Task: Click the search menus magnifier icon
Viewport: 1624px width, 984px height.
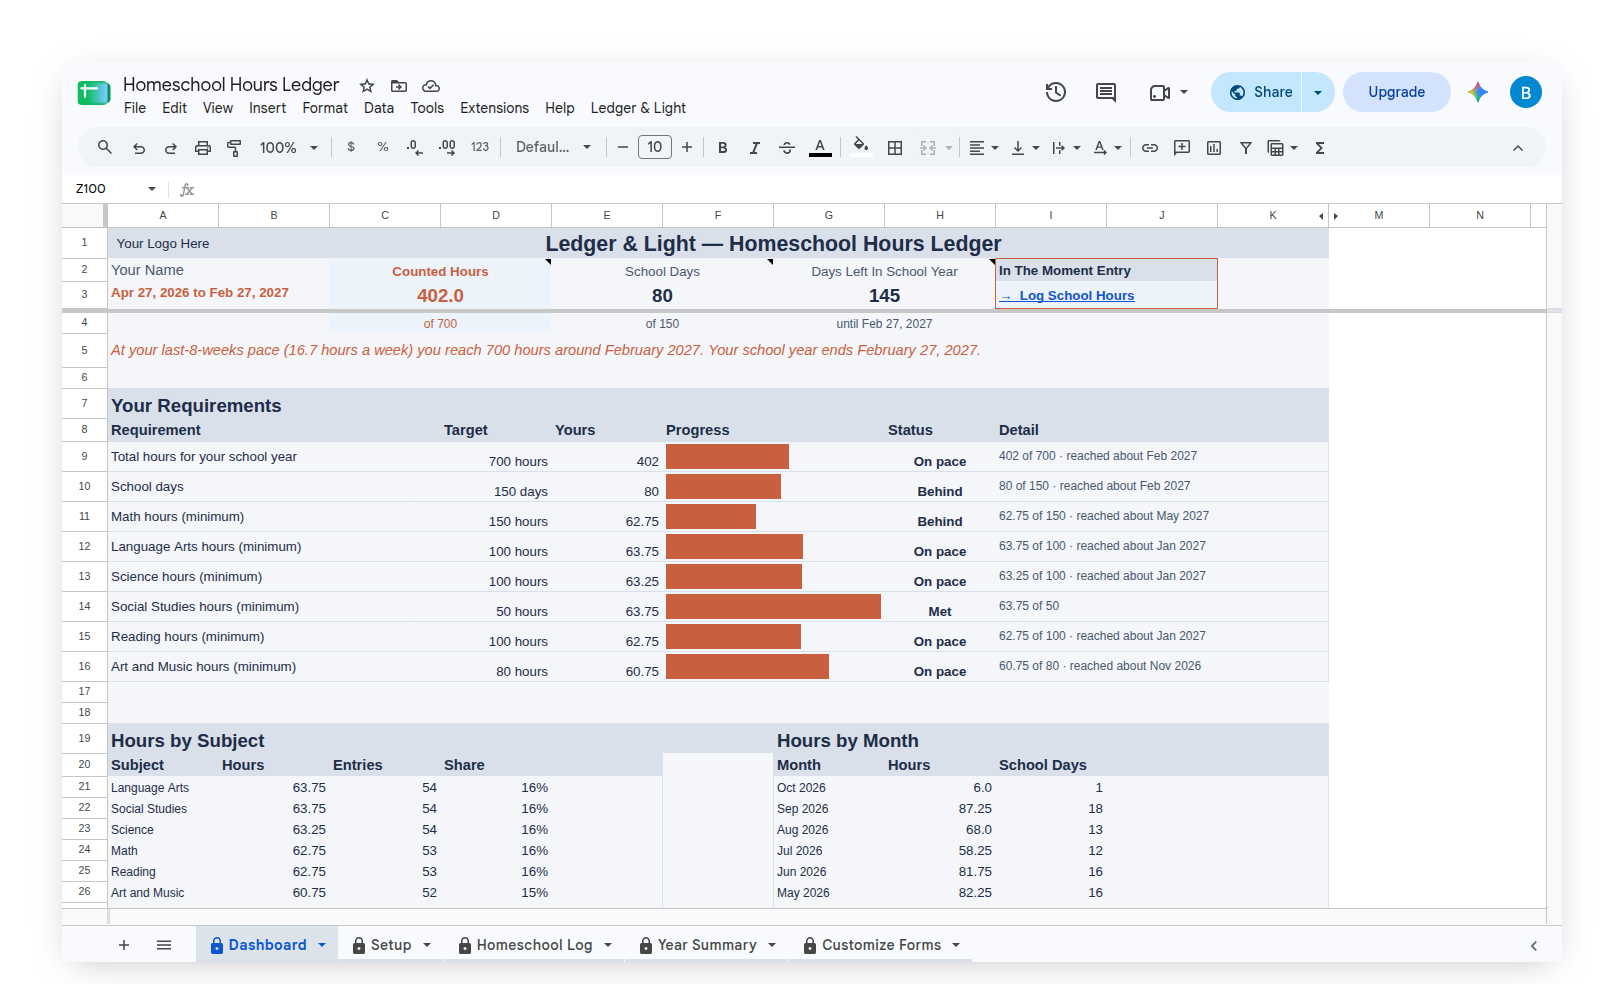Action: tap(105, 147)
